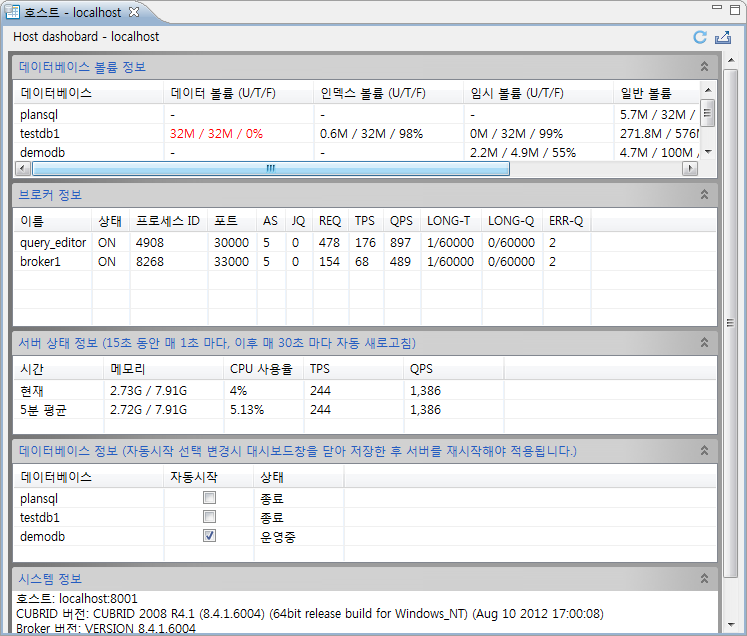The width and height of the screenshot is (747, 636).
Task: Click the host icon on the tab
Action: [13, 10]
